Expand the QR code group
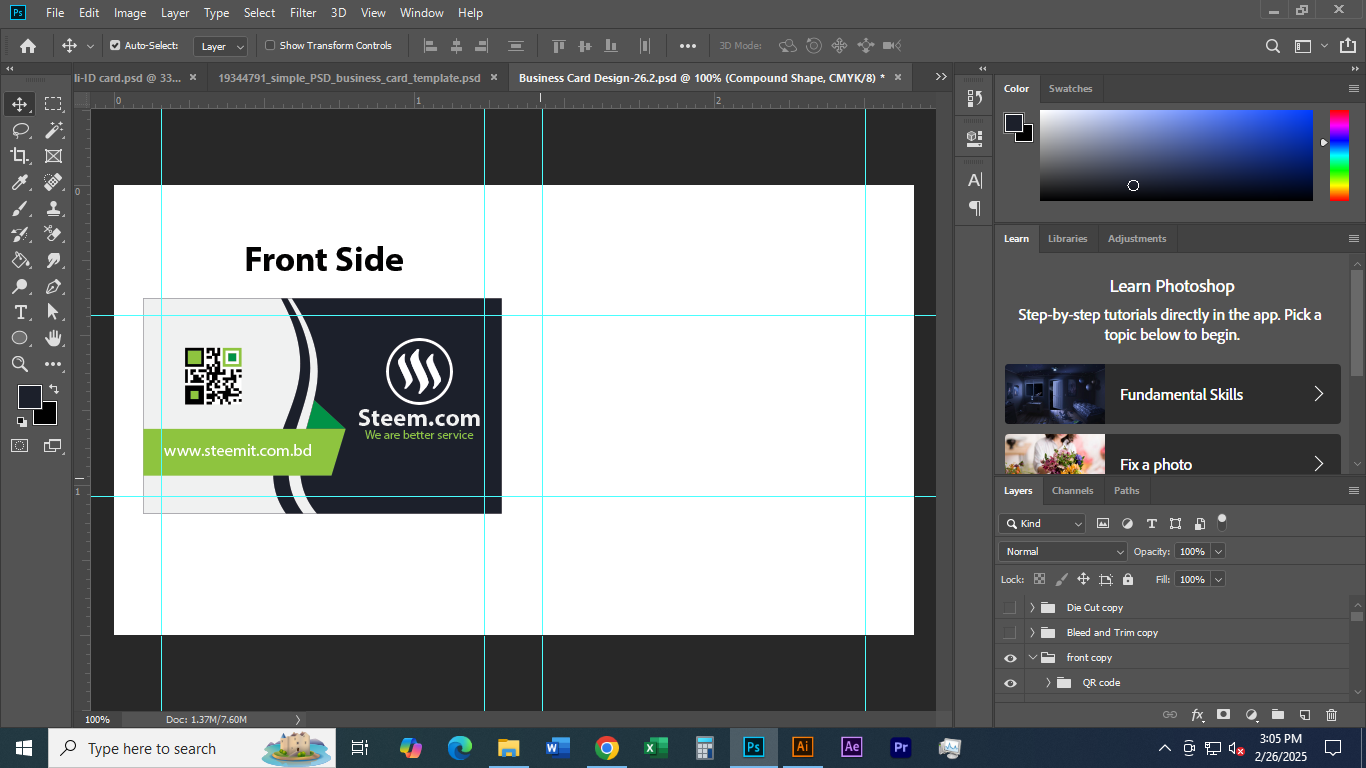 coord(1048,683)
